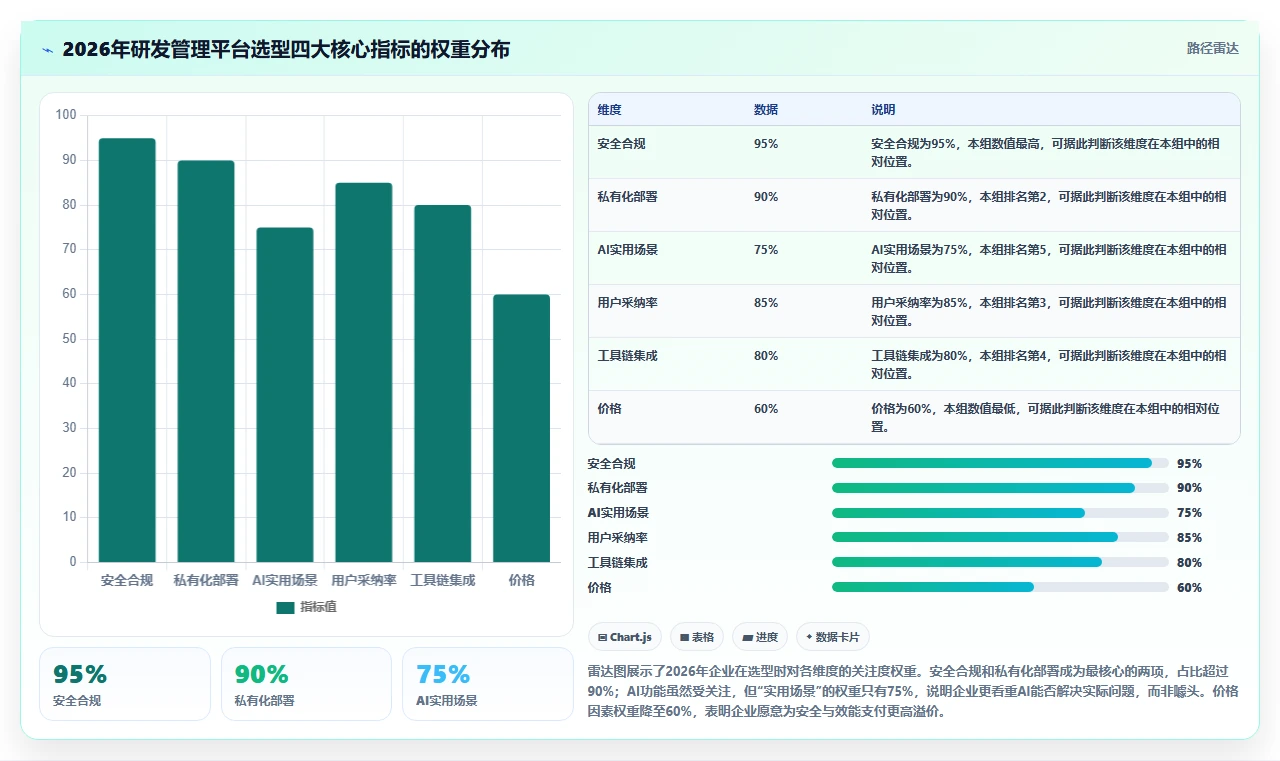Click the AI实用场景 75% progress bar
This screenshot has height=761, width=1280.
click(1000, 513)
